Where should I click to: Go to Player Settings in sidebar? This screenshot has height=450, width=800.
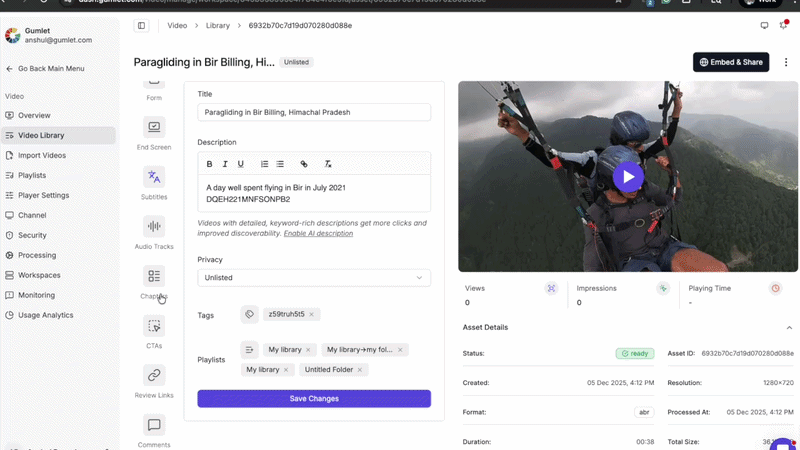pos(44,195)
